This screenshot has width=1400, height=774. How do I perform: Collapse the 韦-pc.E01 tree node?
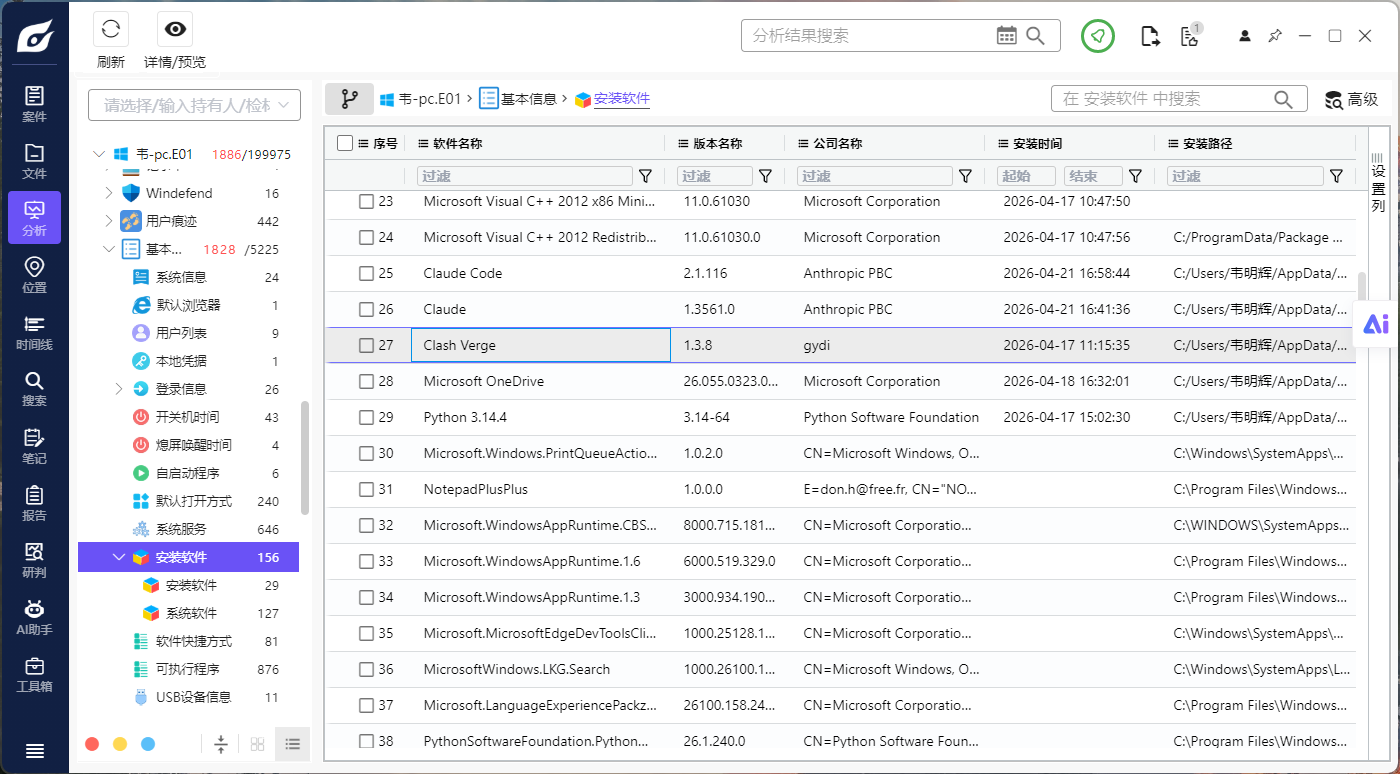coord(98,155)
